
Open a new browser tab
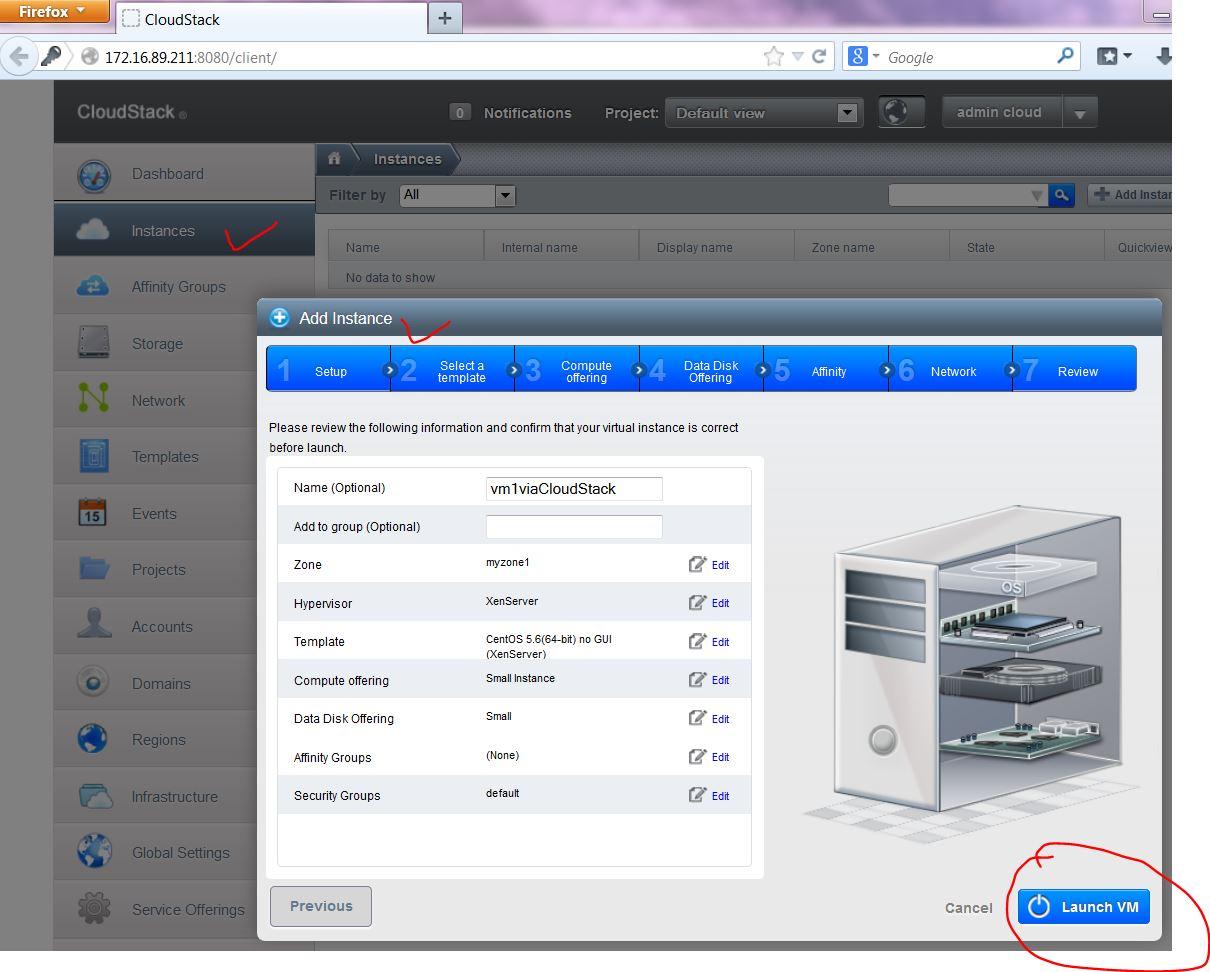(x=445, y=18)
